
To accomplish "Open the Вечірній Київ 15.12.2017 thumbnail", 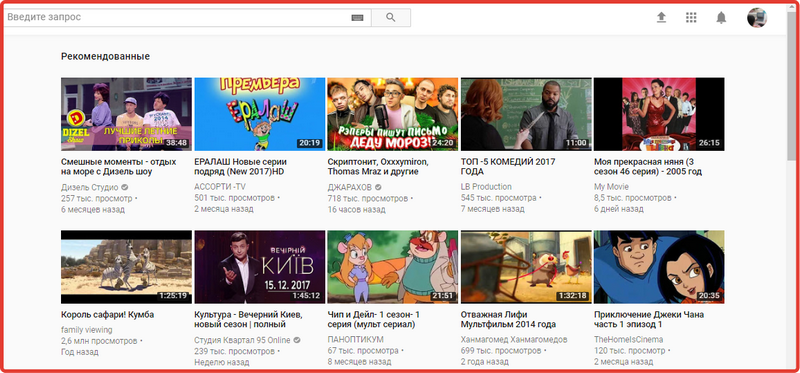I will [x=260, y=267].
